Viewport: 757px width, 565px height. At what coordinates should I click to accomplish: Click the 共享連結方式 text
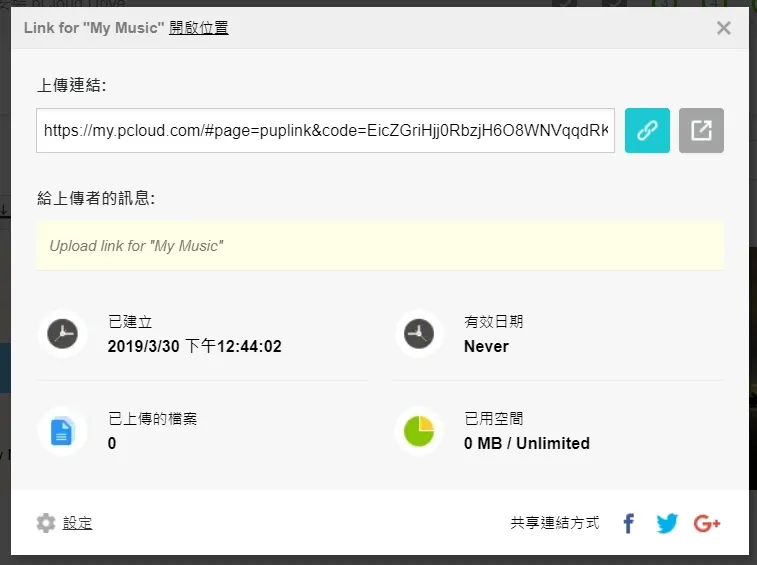coord(555,523)
